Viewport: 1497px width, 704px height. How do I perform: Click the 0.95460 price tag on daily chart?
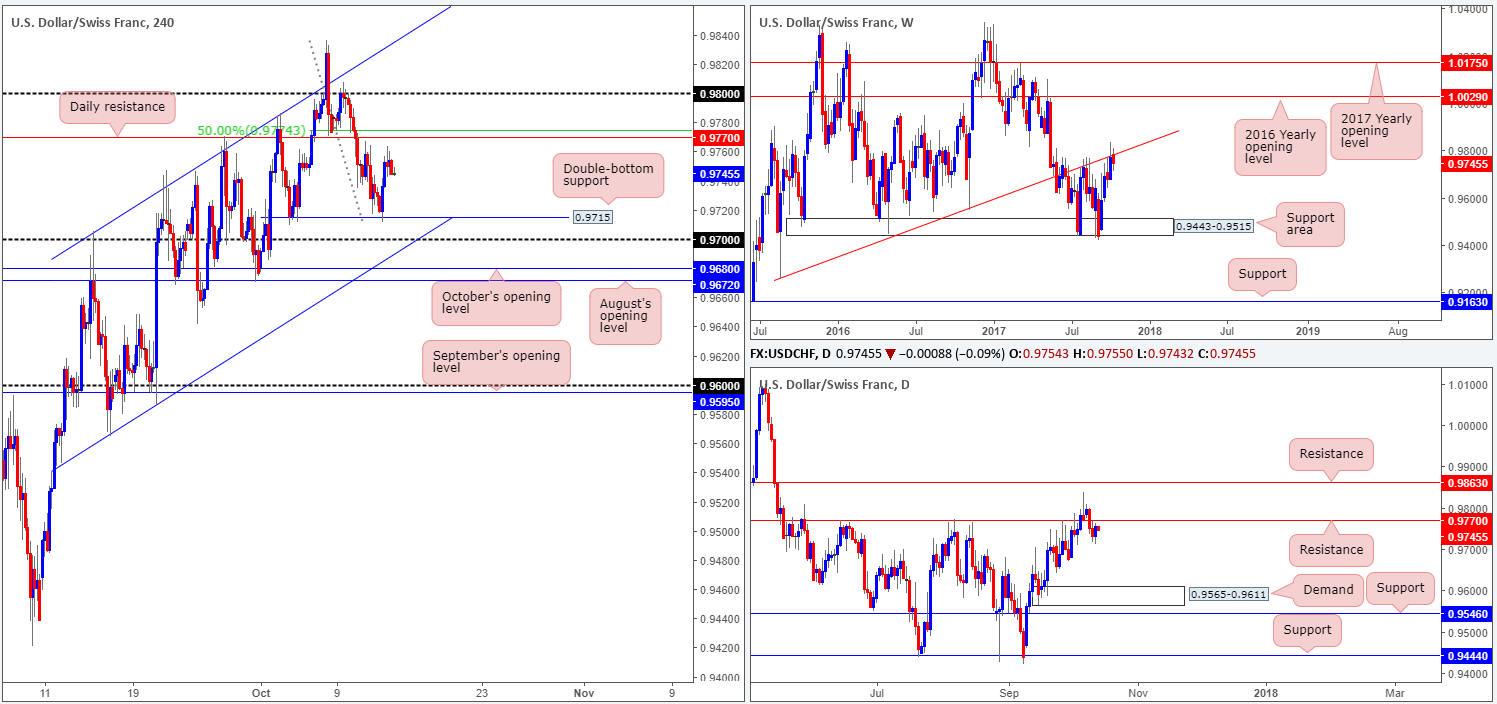coord(1467,614)
